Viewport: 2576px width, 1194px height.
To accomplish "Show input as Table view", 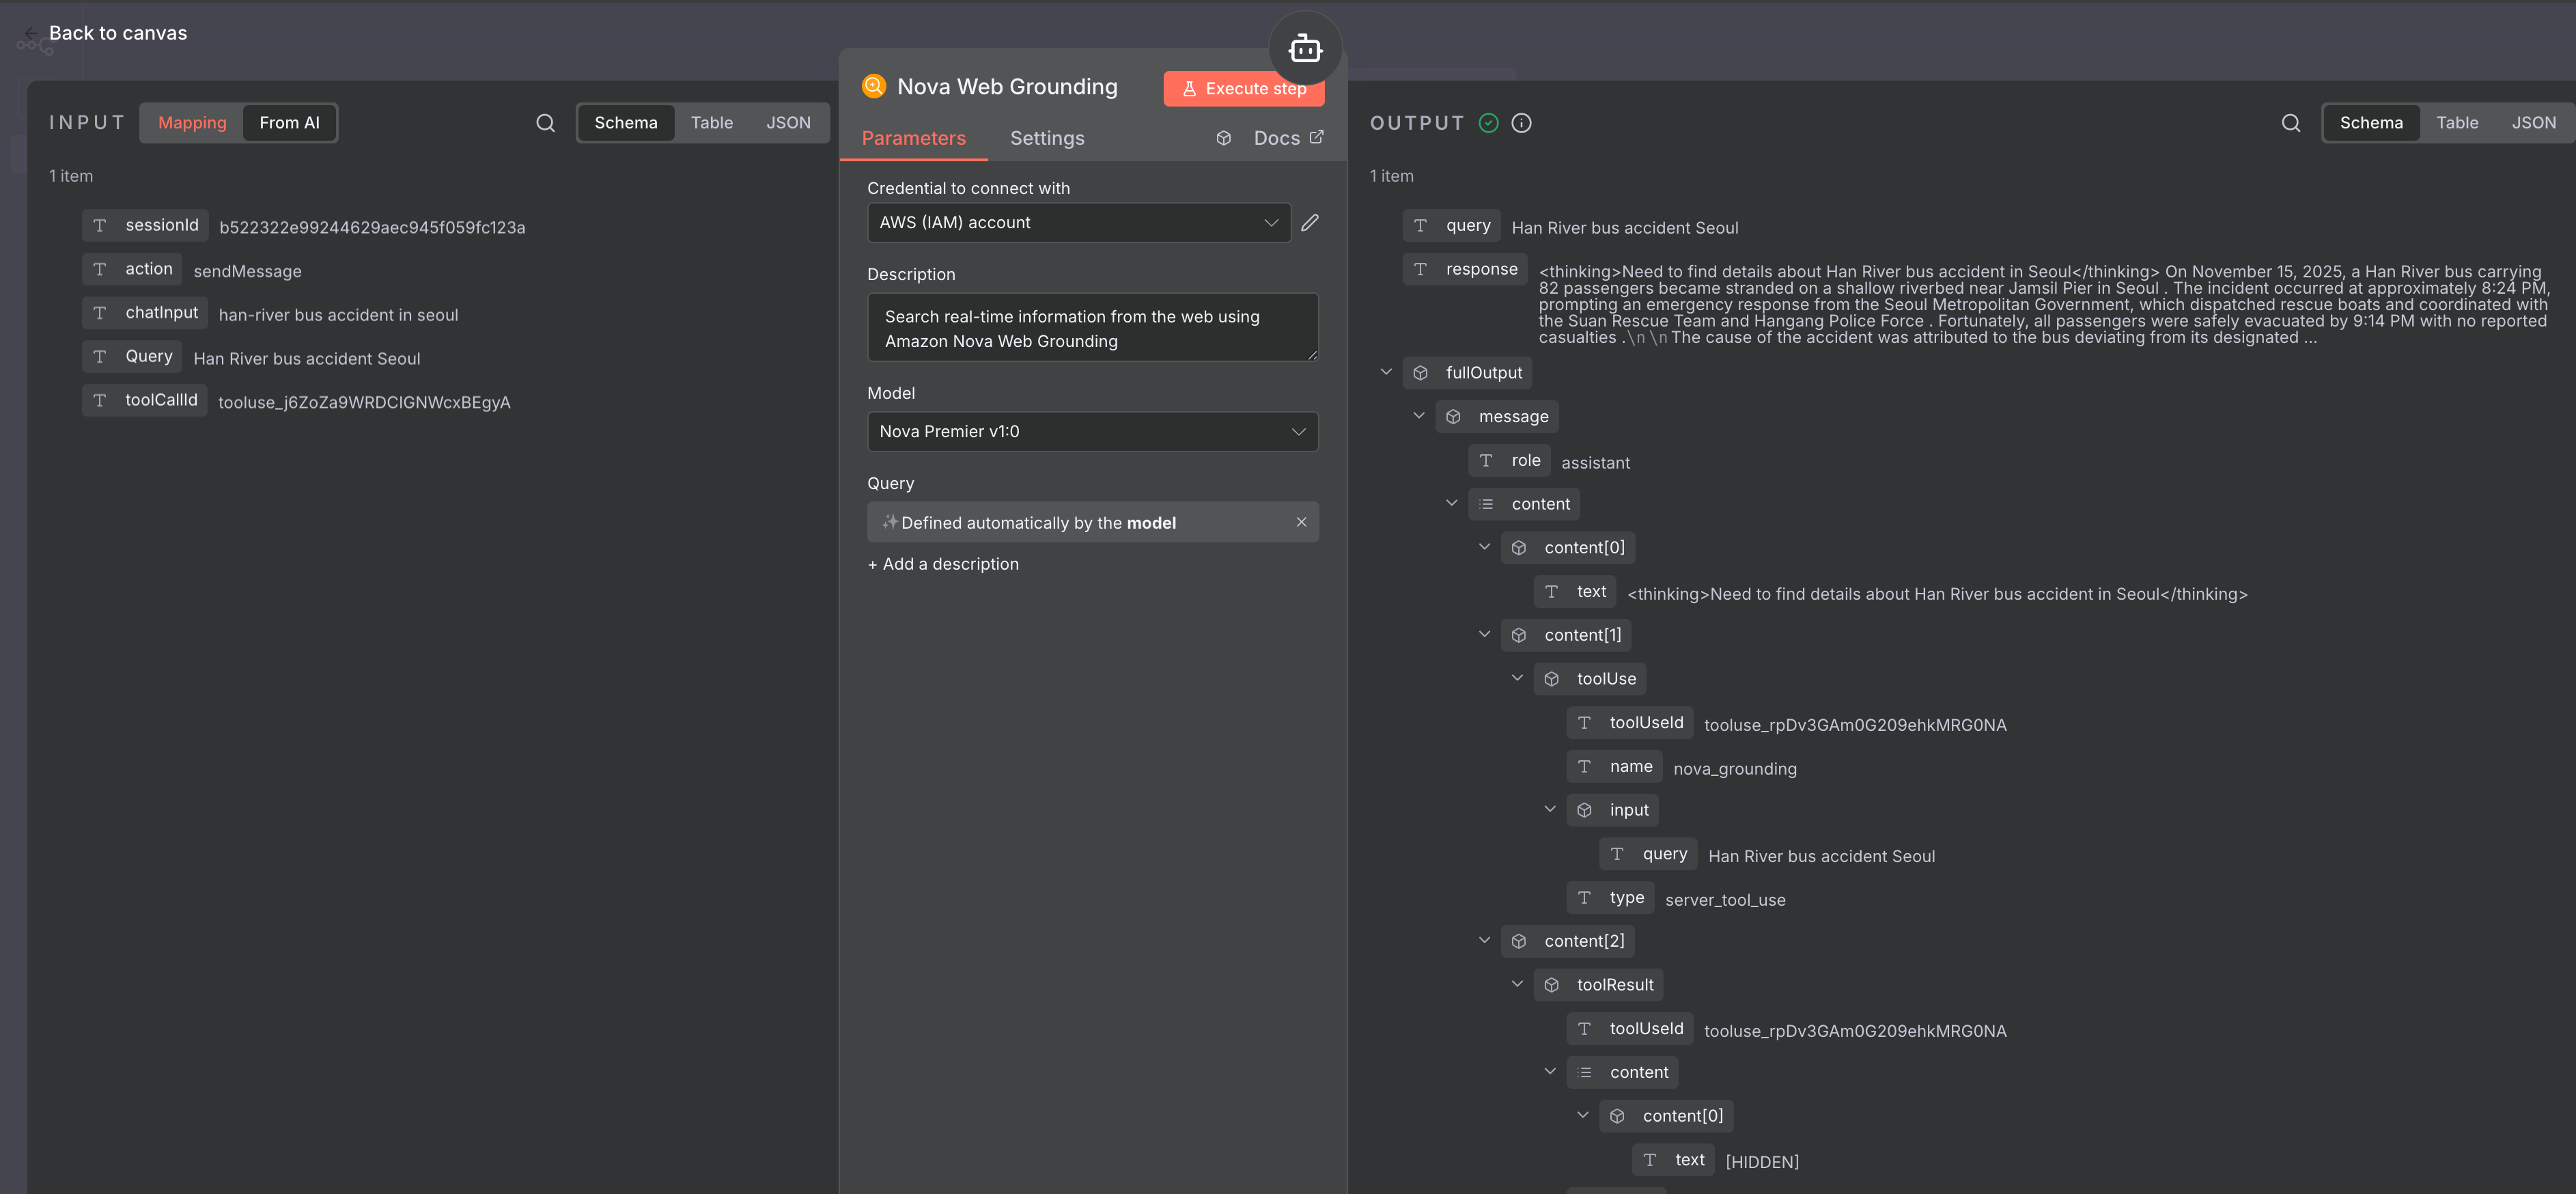I will pyautogui.click(x=711, y=123).
